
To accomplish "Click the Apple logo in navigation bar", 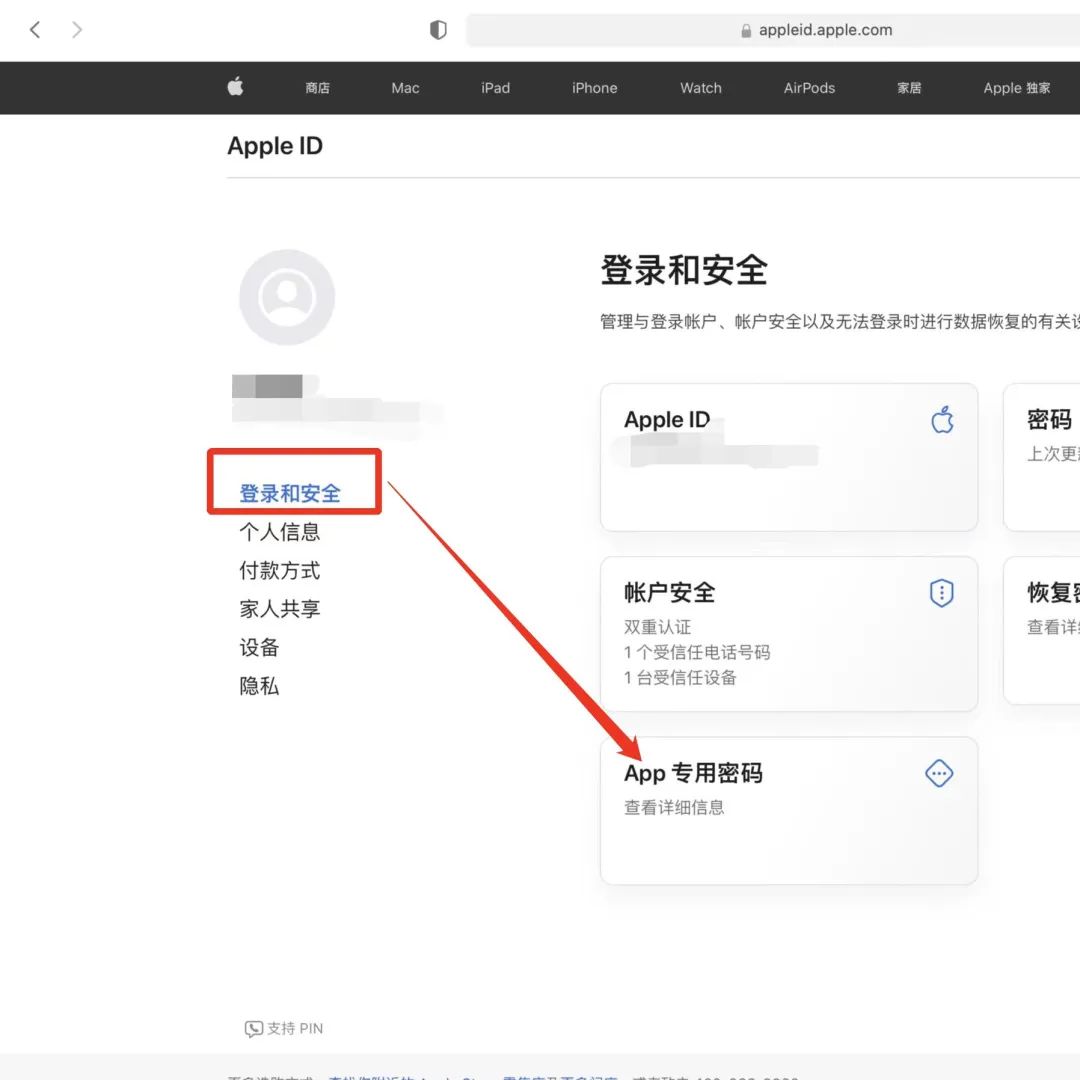I will pos(236,87).
